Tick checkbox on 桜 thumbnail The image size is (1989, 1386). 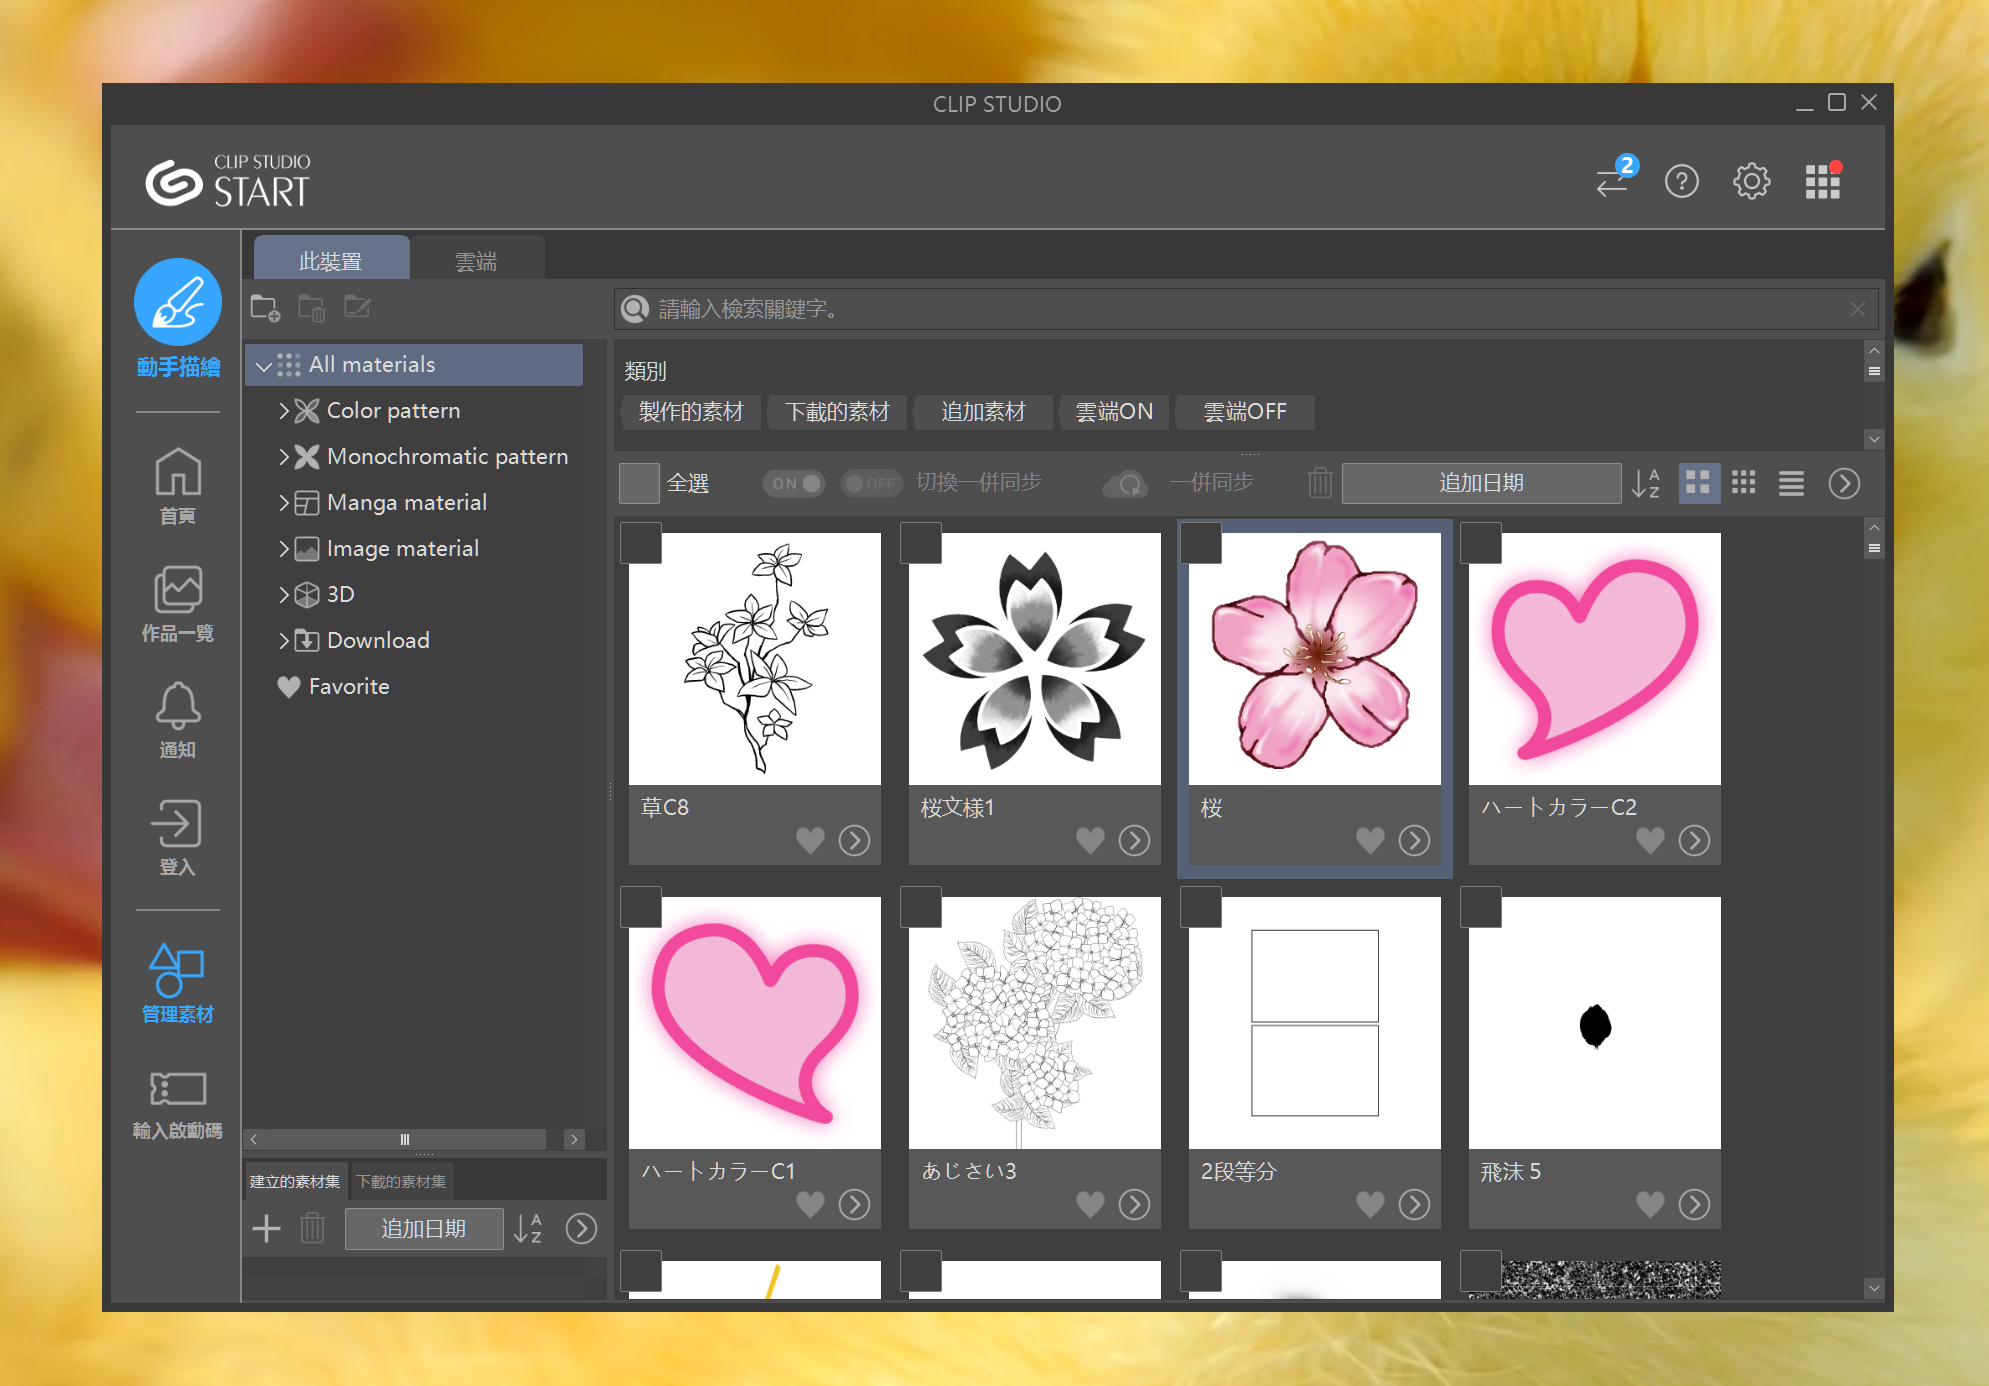point(1201,543)
